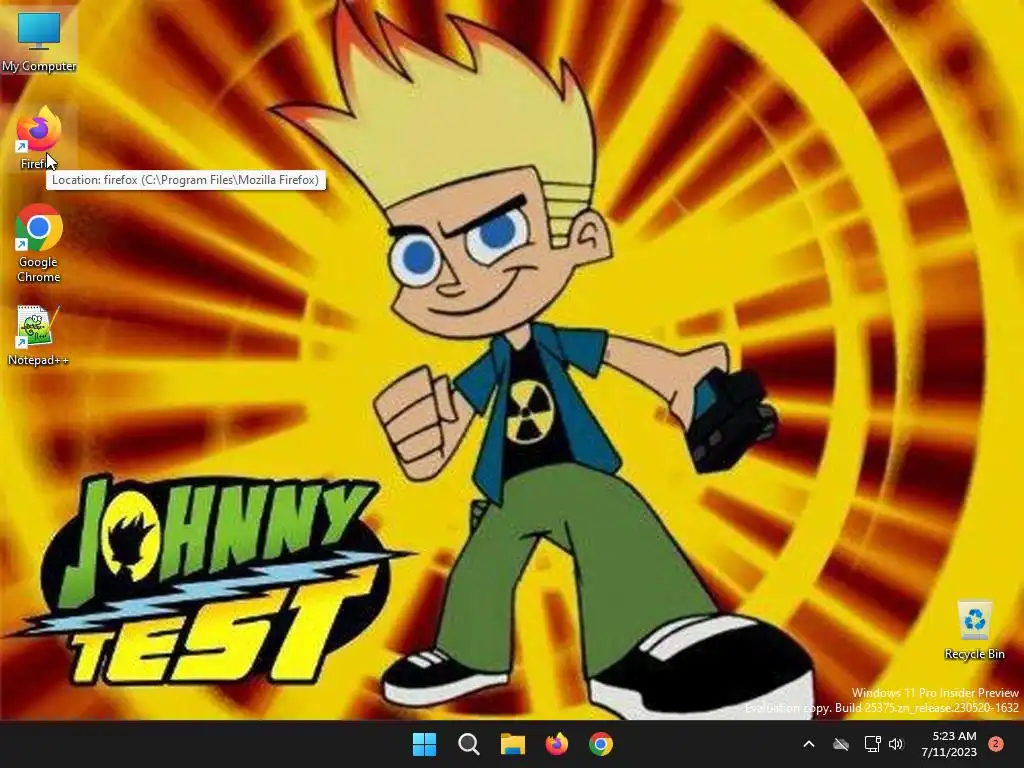Select the Google Chrome desktop shortcut
The width and height of the screenshot is (1024, 768).
[39, 244]
